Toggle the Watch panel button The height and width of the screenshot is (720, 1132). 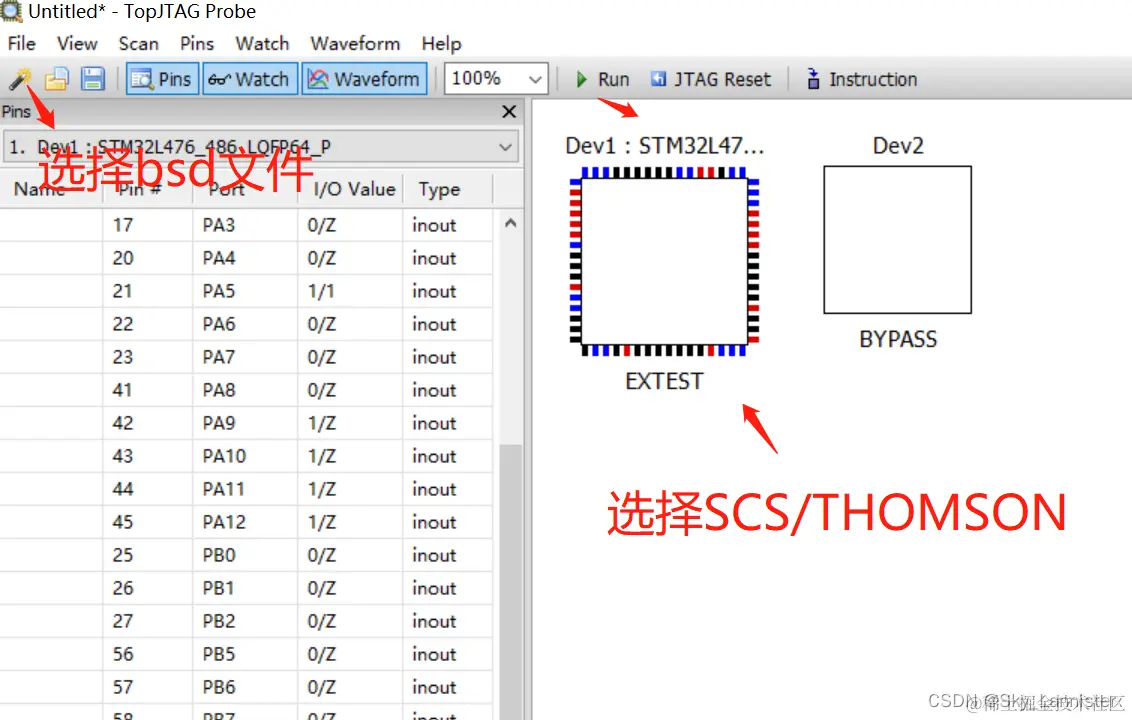[249, 79]
